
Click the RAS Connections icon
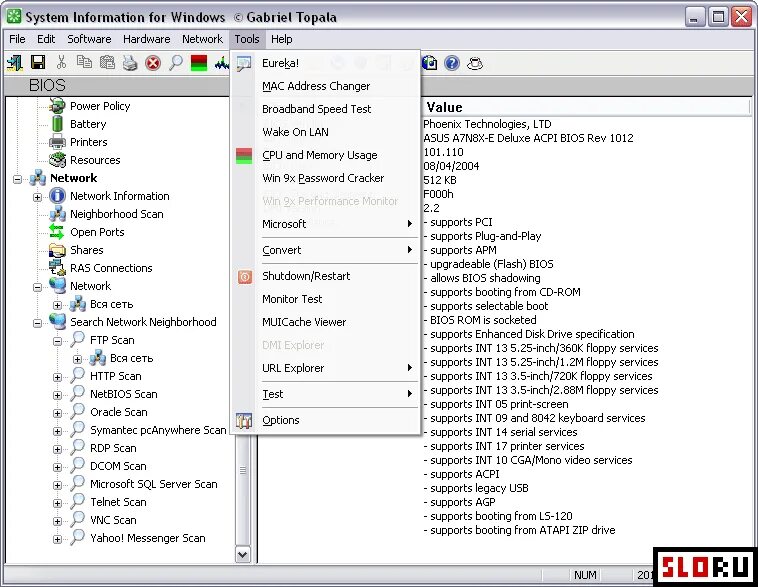click(x=57, y=268)
